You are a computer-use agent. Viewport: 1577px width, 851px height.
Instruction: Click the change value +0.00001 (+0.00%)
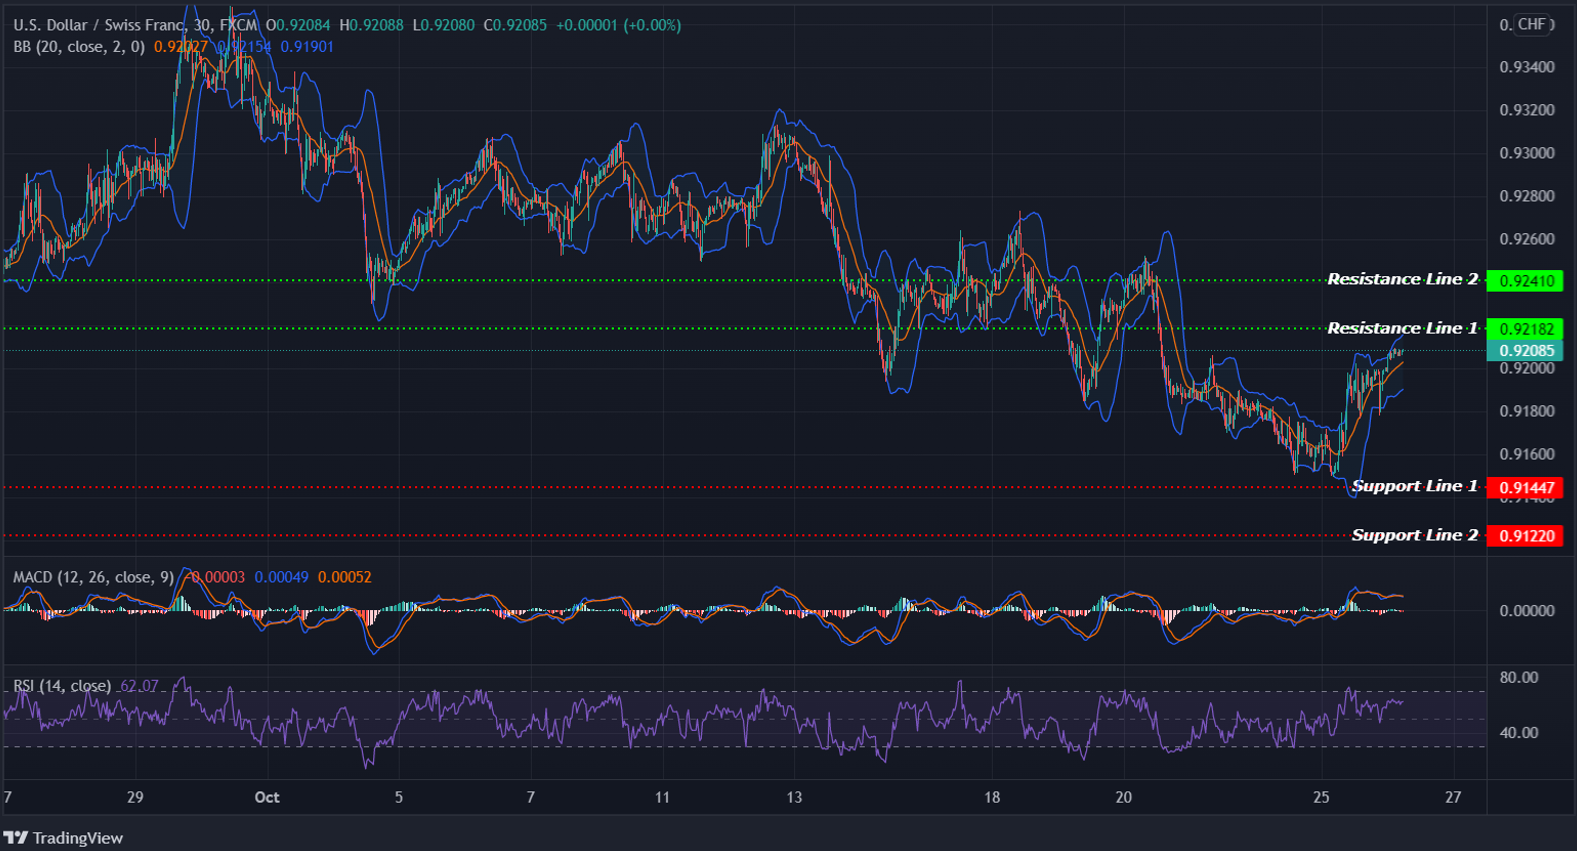click(618, 25)
